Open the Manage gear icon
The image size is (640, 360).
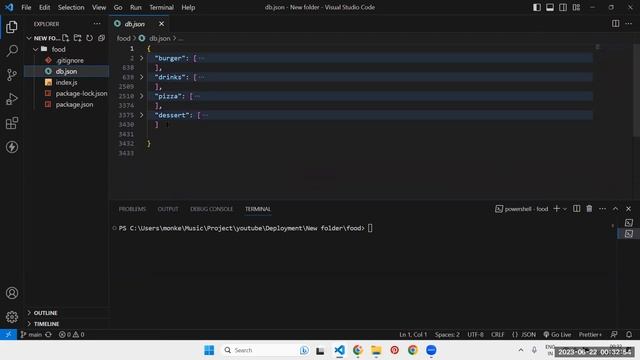click(x=12, y=317)
